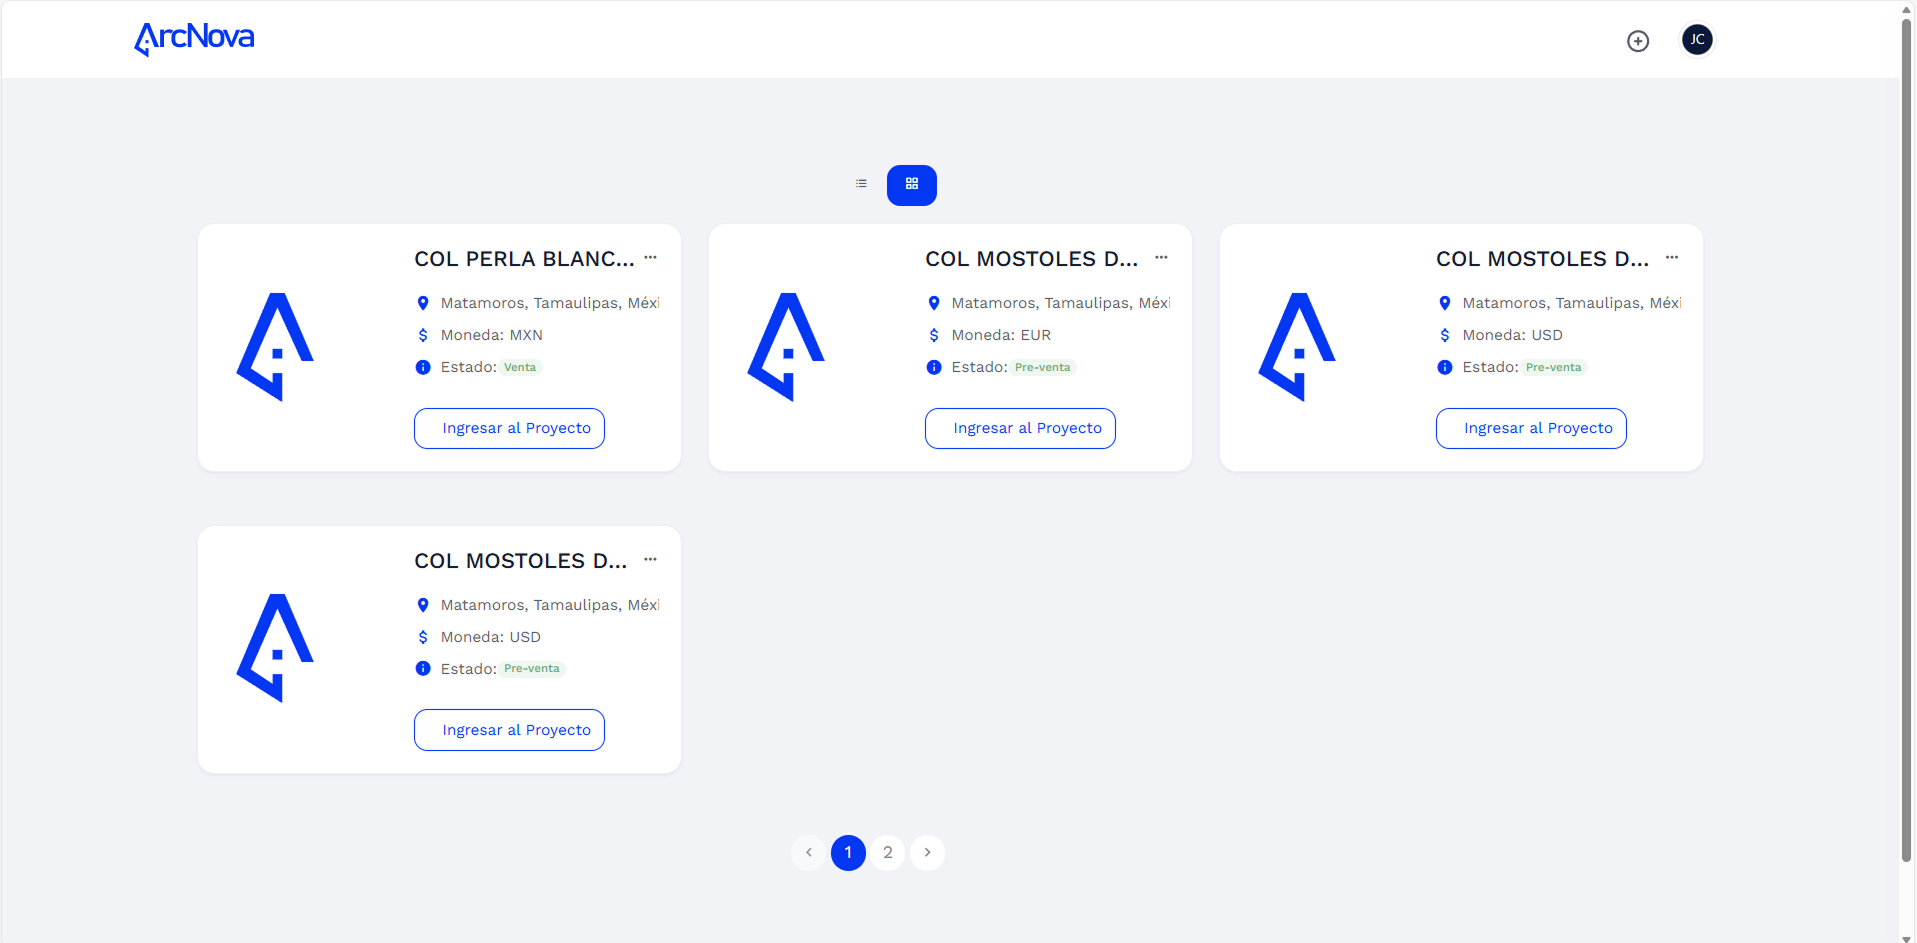Open the JC user avatar menu
1917x943 pixels.
click(x=1696, y=39)
